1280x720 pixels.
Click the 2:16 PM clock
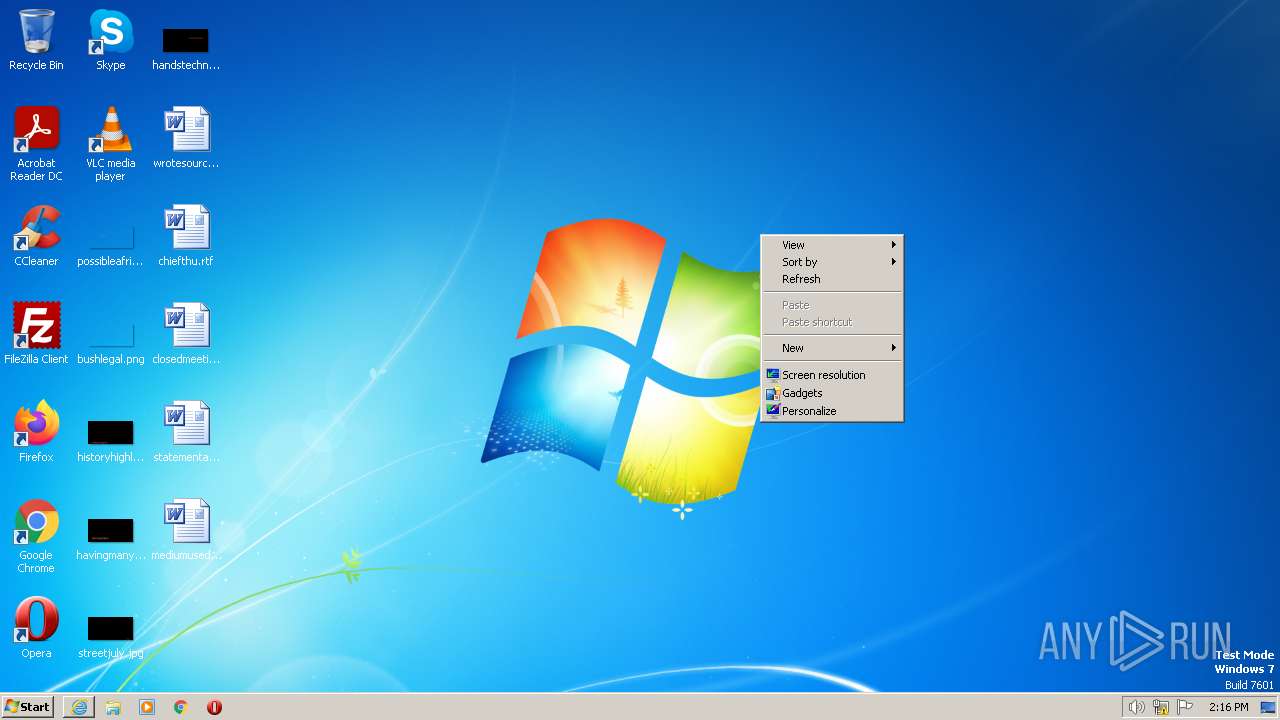(x=1228, y=707)
